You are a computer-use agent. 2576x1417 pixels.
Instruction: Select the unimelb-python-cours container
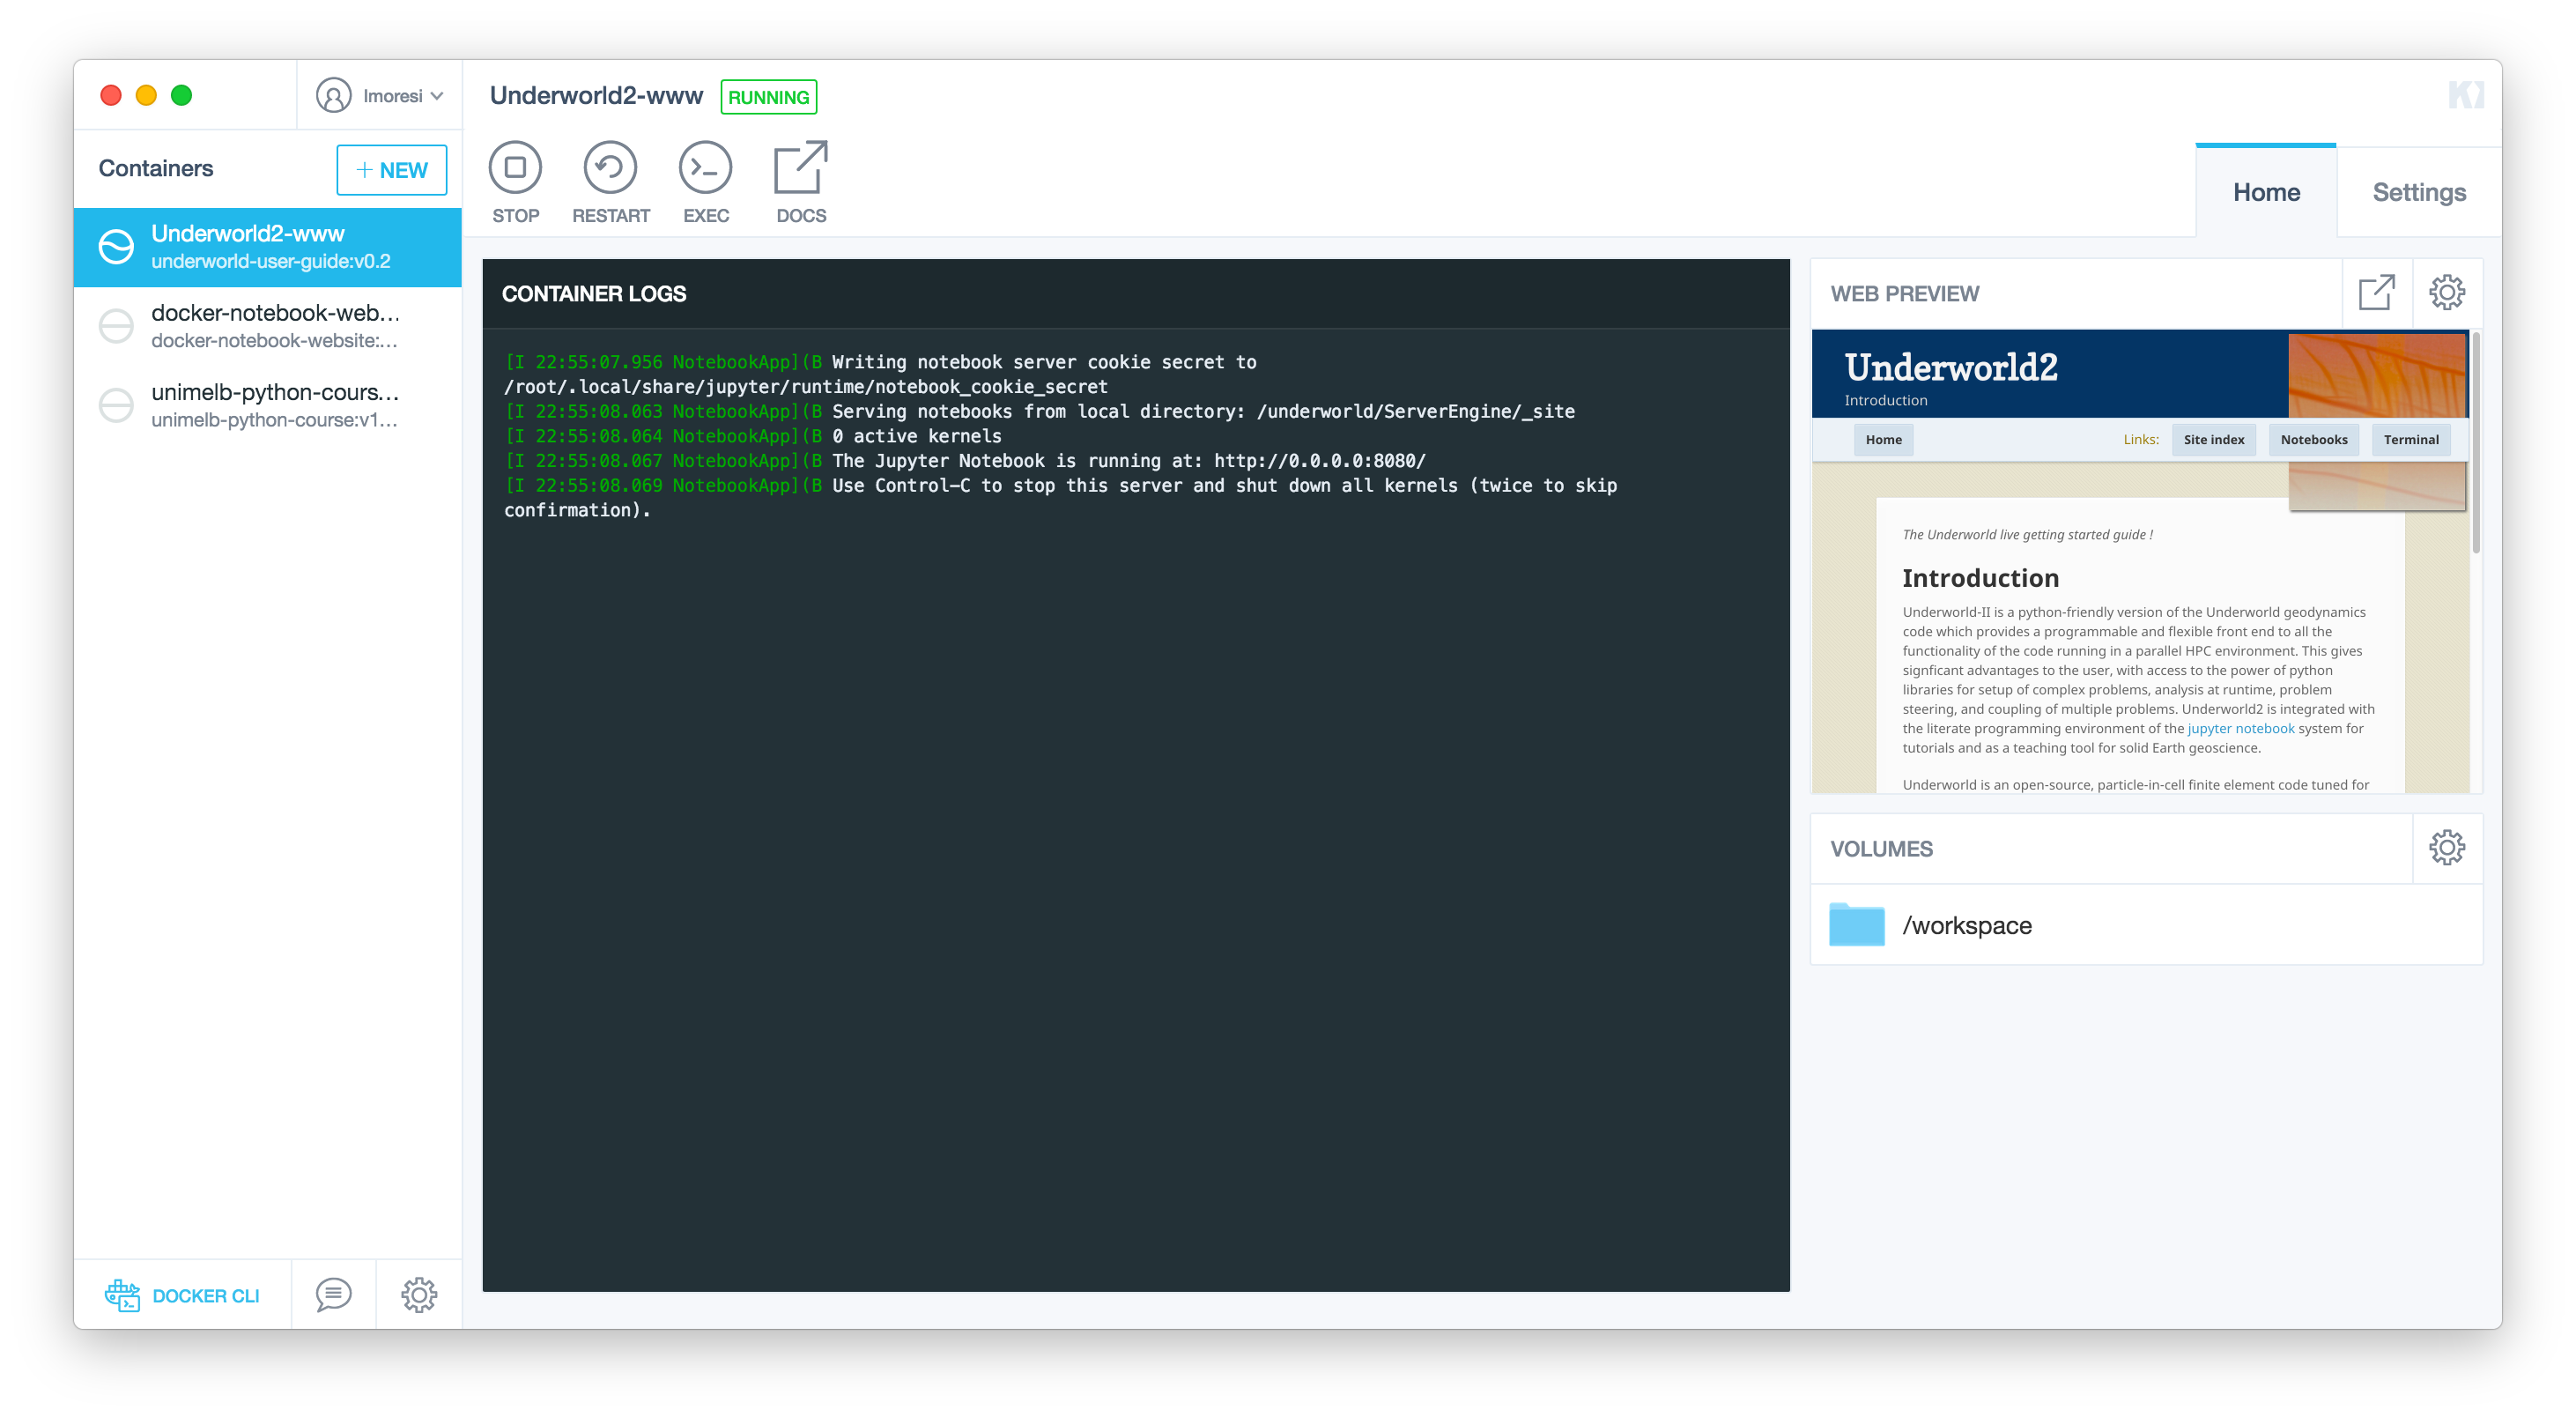[267, 405]
